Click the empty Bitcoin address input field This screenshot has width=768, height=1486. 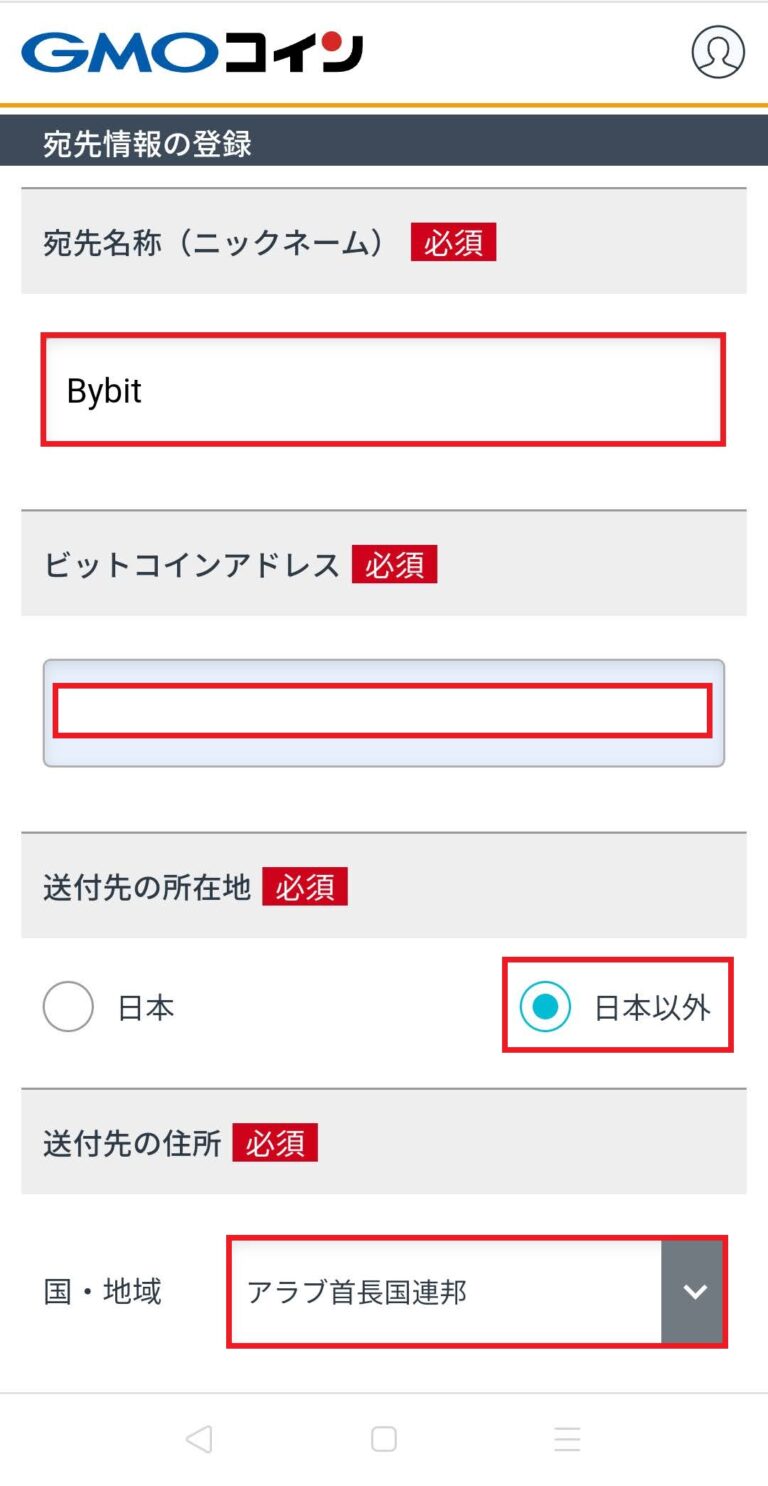pos(383,711)
